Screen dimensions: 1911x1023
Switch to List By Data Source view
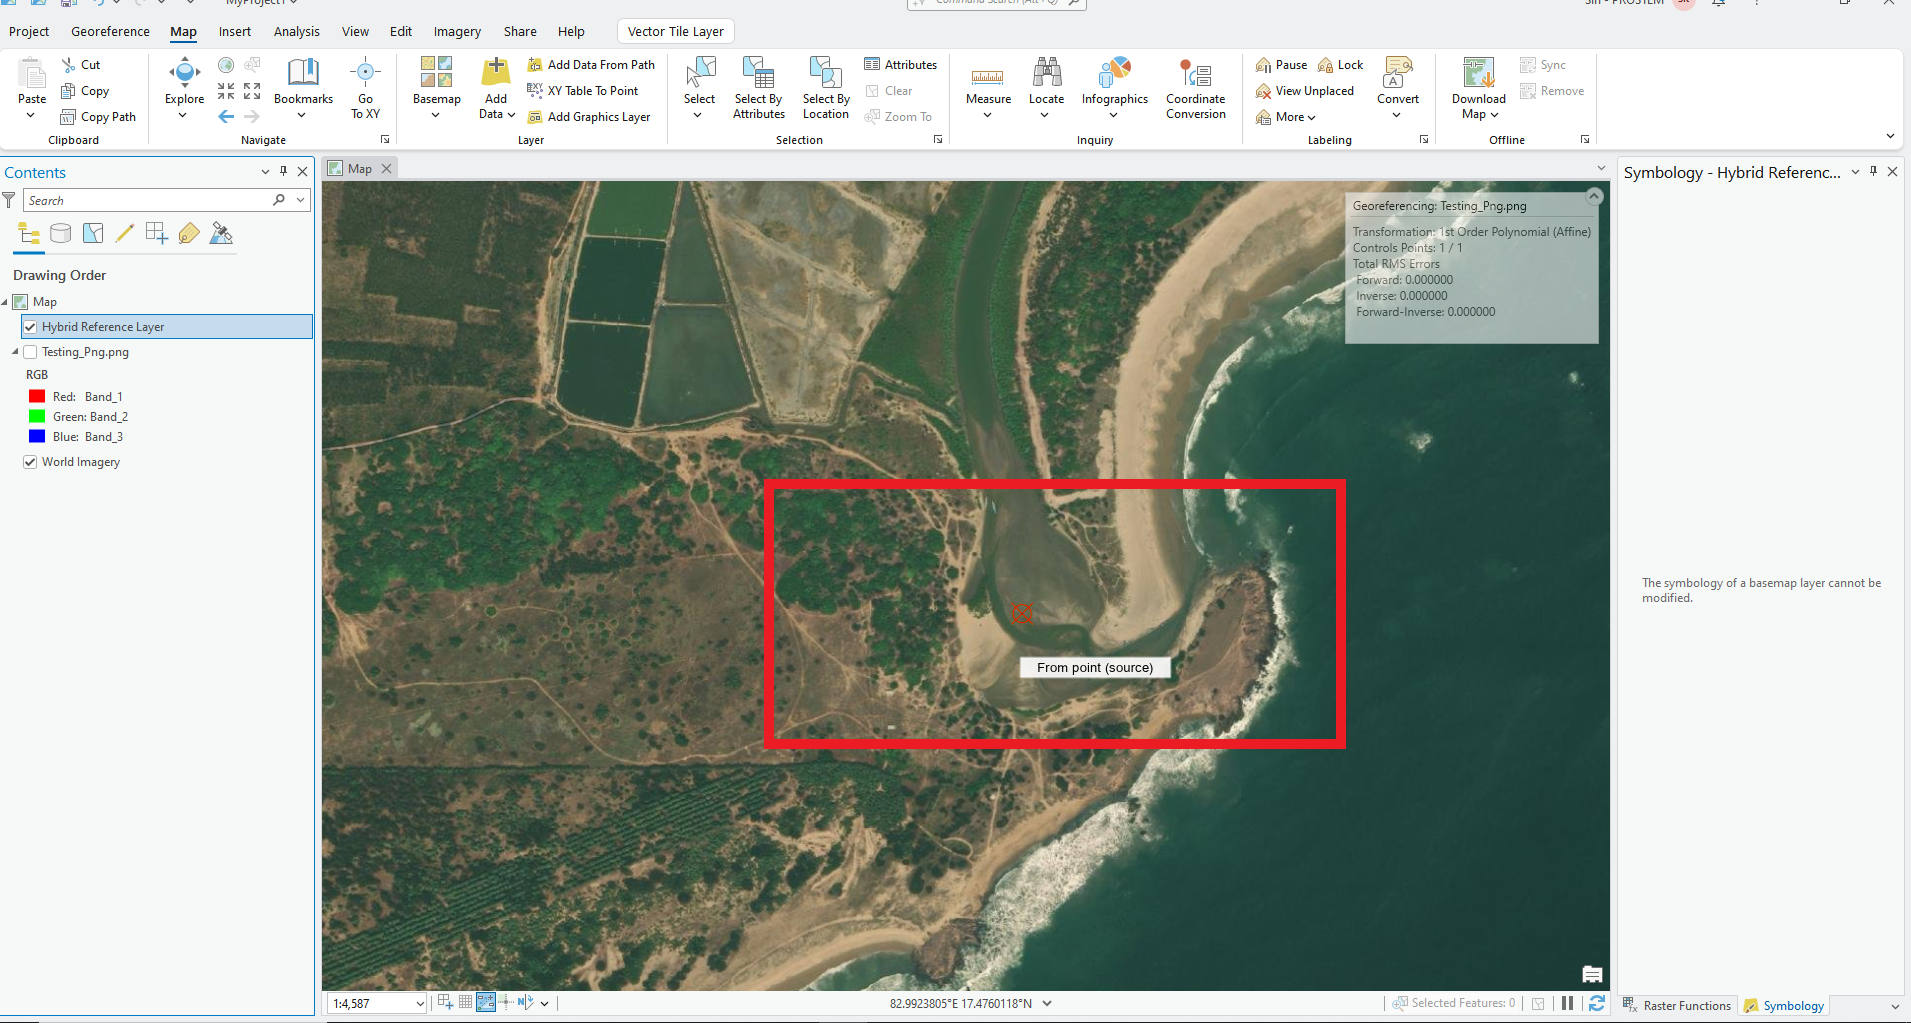[x=61, y=234]
